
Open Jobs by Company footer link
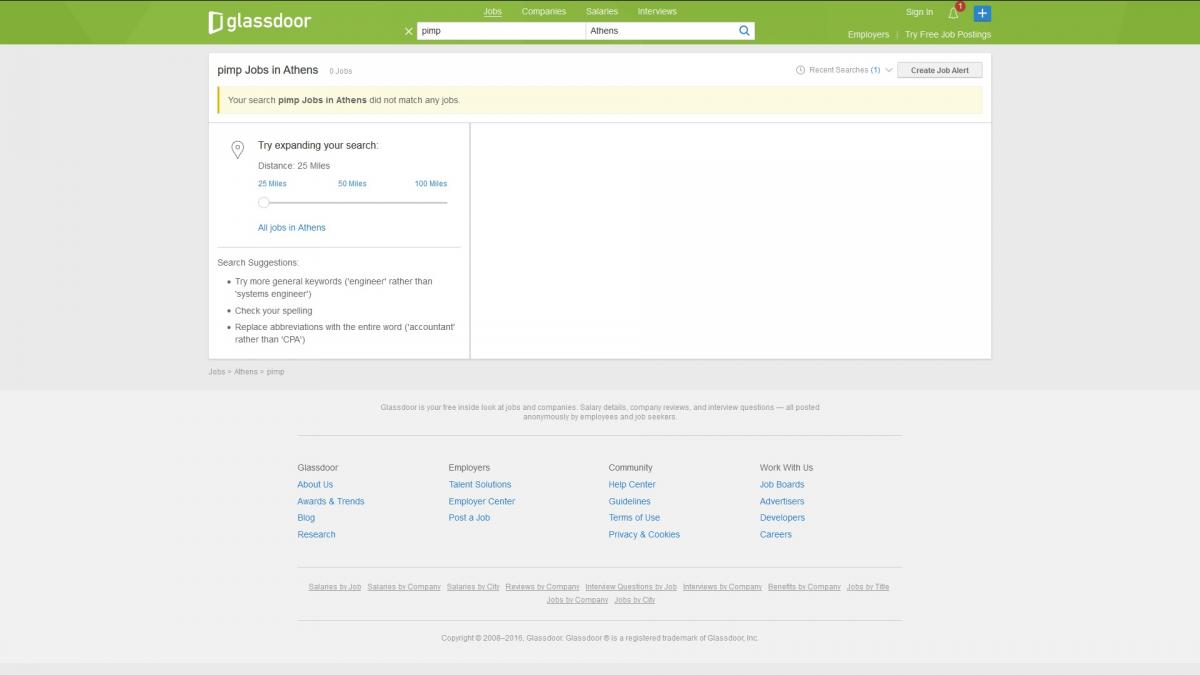point(577,600)
